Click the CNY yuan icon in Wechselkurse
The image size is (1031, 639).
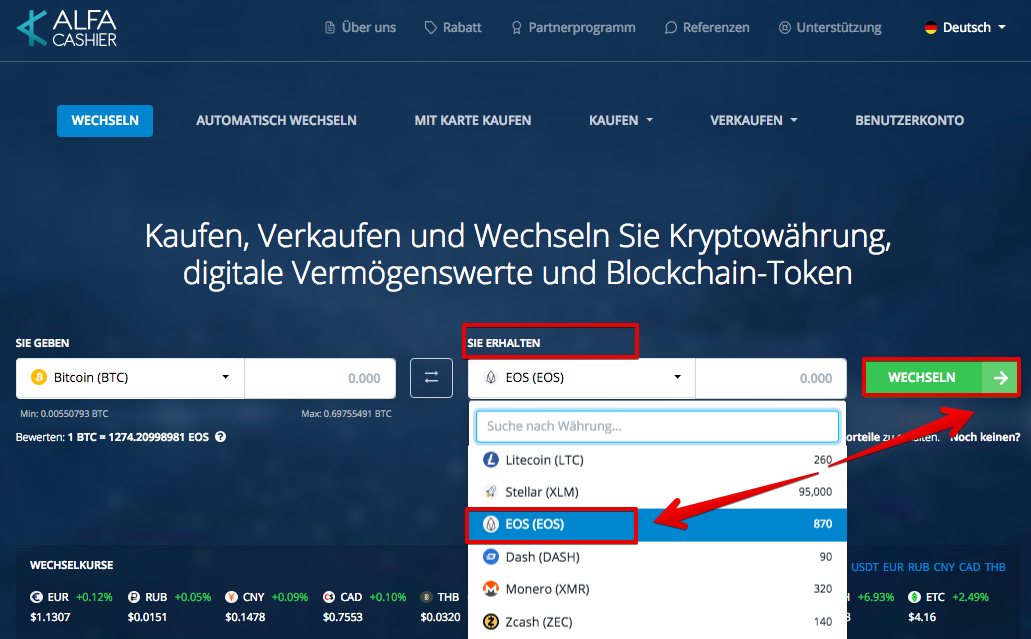[231, 597]
